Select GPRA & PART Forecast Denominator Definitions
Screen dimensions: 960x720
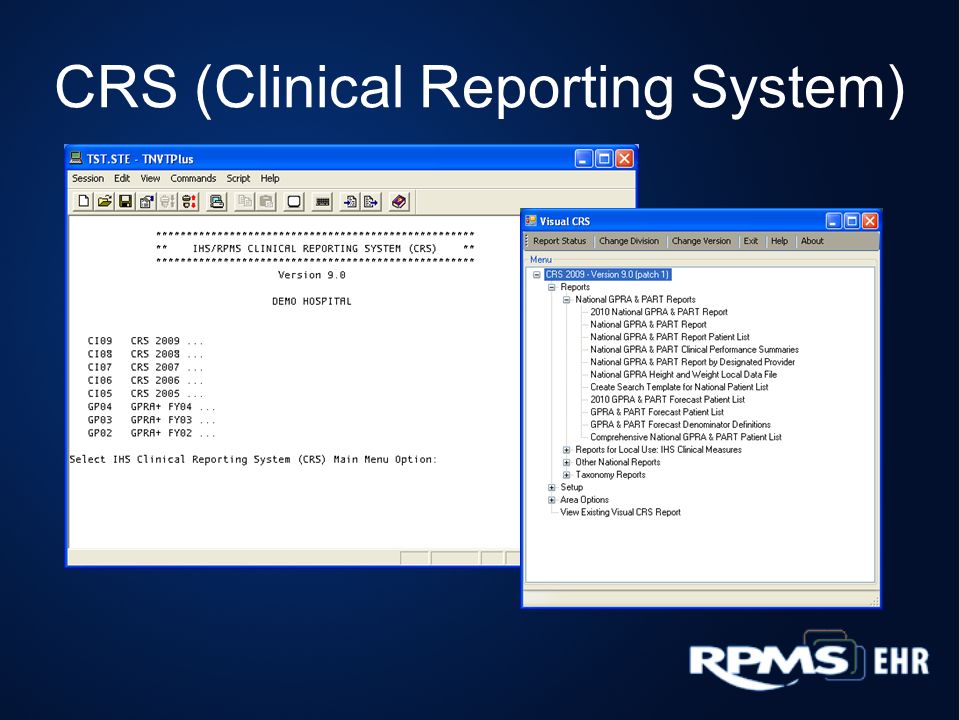pyautogui.click(x=680, y=424)
